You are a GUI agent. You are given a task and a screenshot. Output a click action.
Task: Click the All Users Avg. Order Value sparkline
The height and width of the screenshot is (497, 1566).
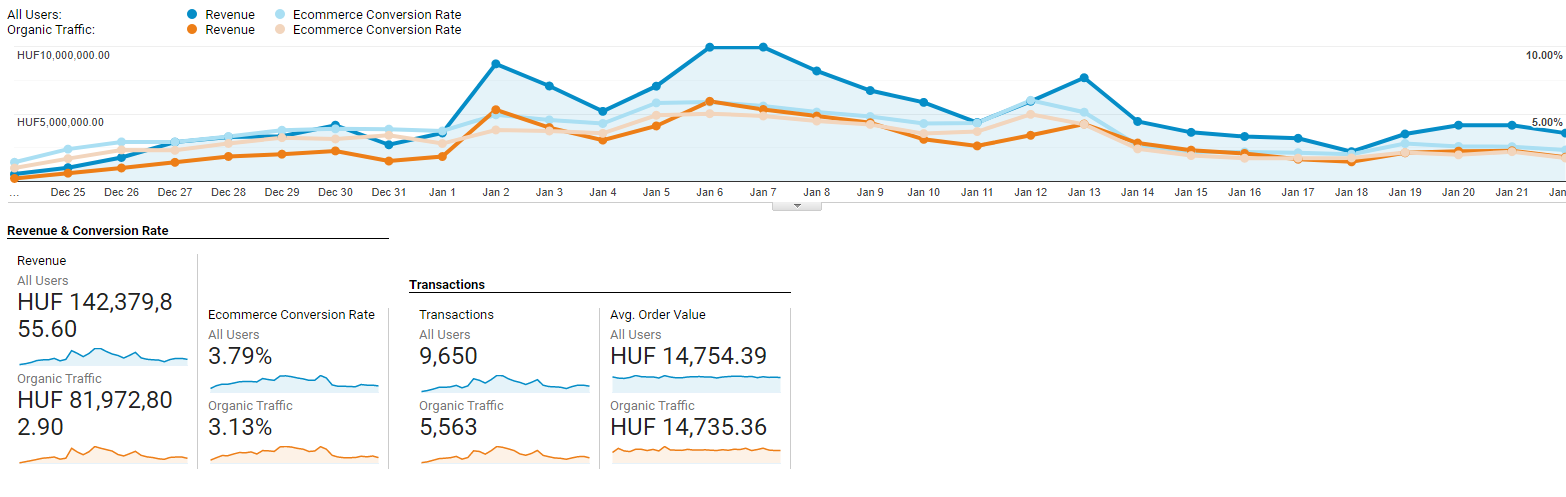pos(696,382)
